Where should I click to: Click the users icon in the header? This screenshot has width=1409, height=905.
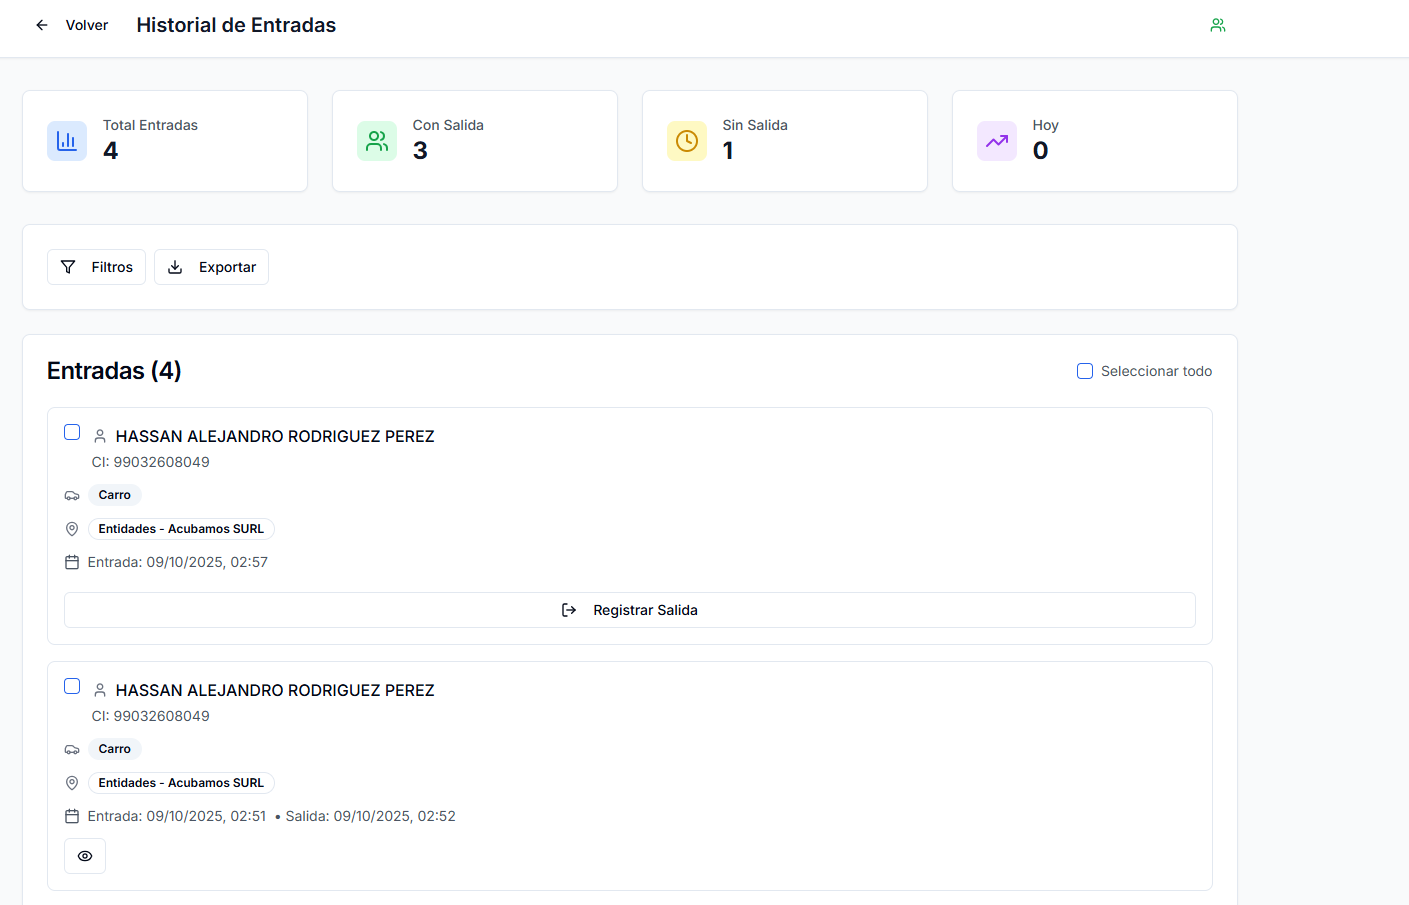coord(1217,25)
